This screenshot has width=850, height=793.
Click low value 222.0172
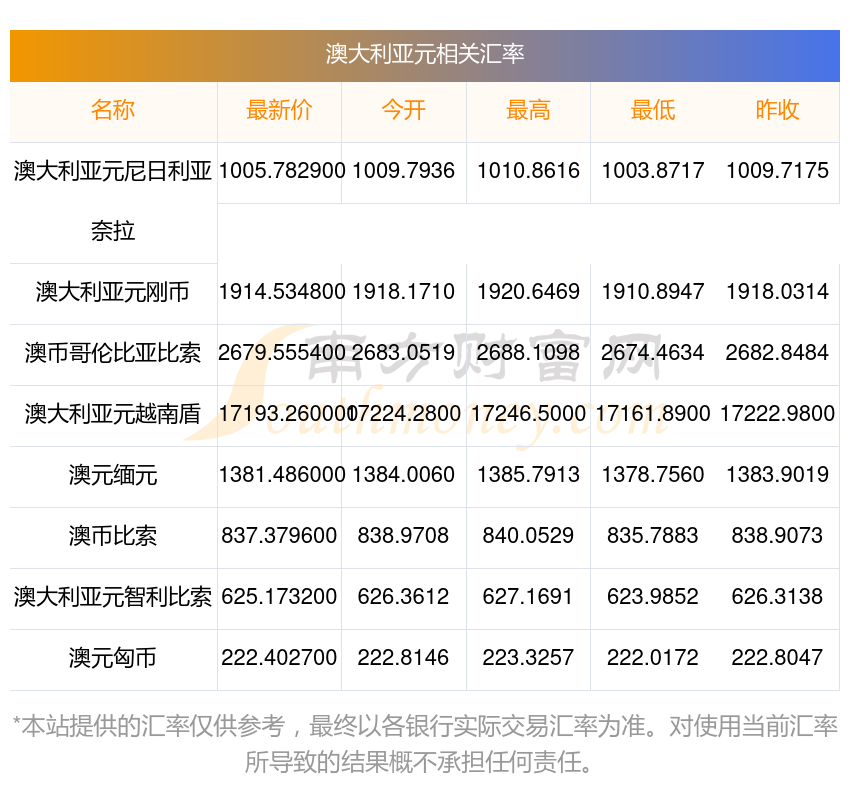tap(653, 657)
